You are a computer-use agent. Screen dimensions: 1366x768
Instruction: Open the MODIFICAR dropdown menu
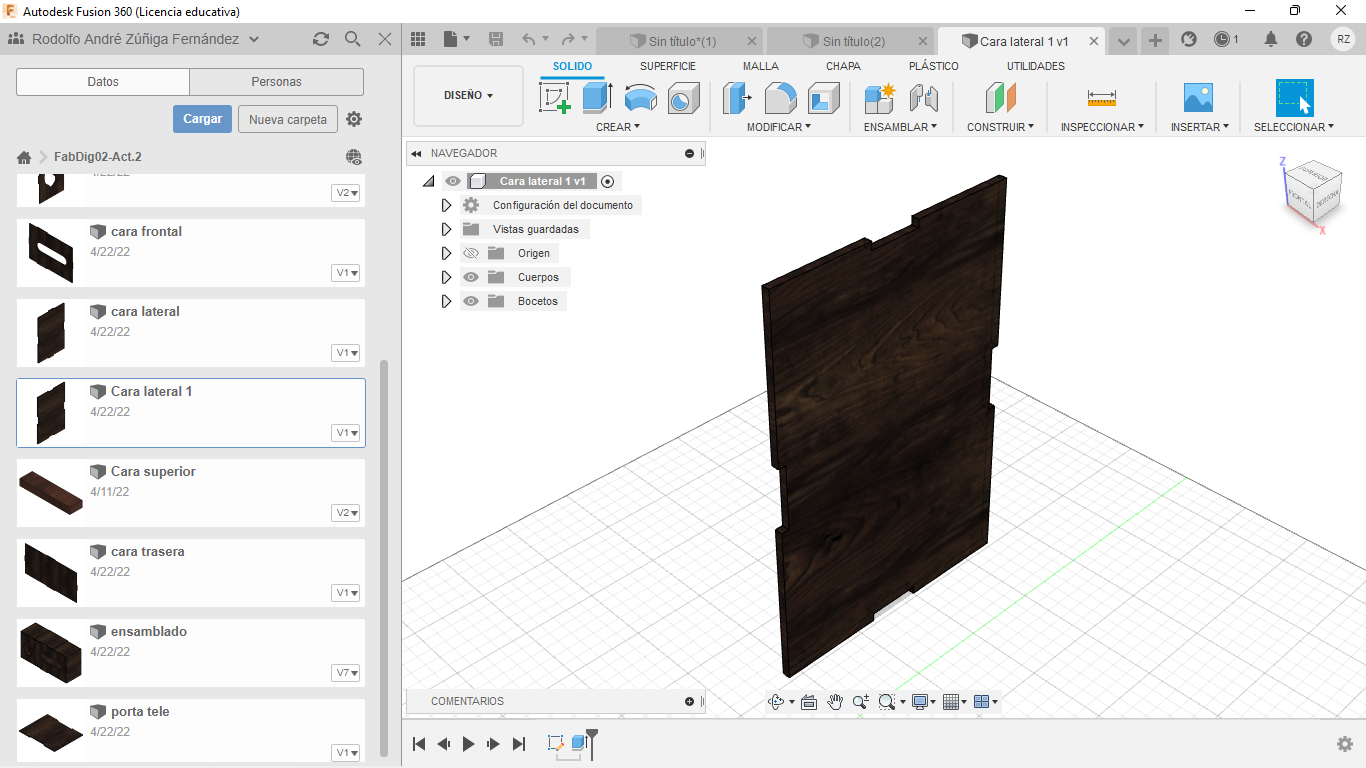click(779, 127)
